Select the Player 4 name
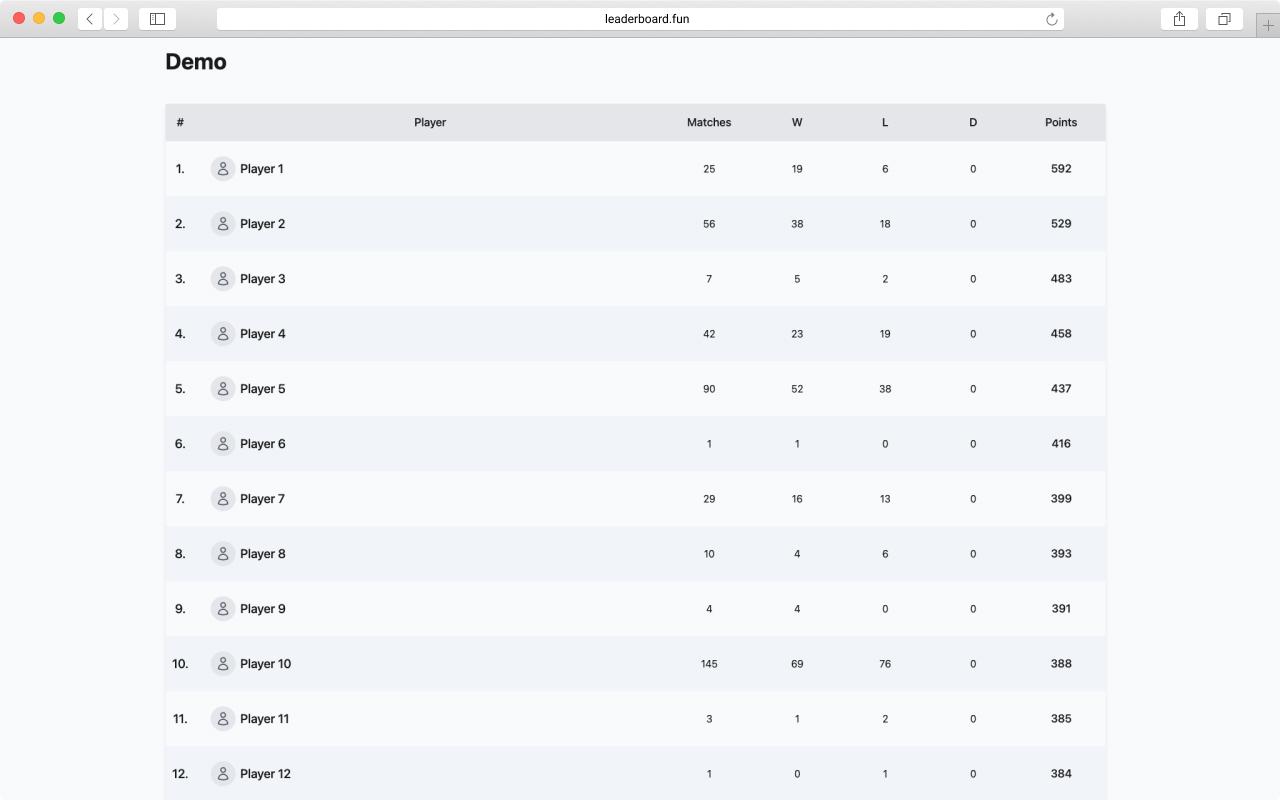Image resolution: width=1280 pixels, height=800 pixels. tap(263, 334)
